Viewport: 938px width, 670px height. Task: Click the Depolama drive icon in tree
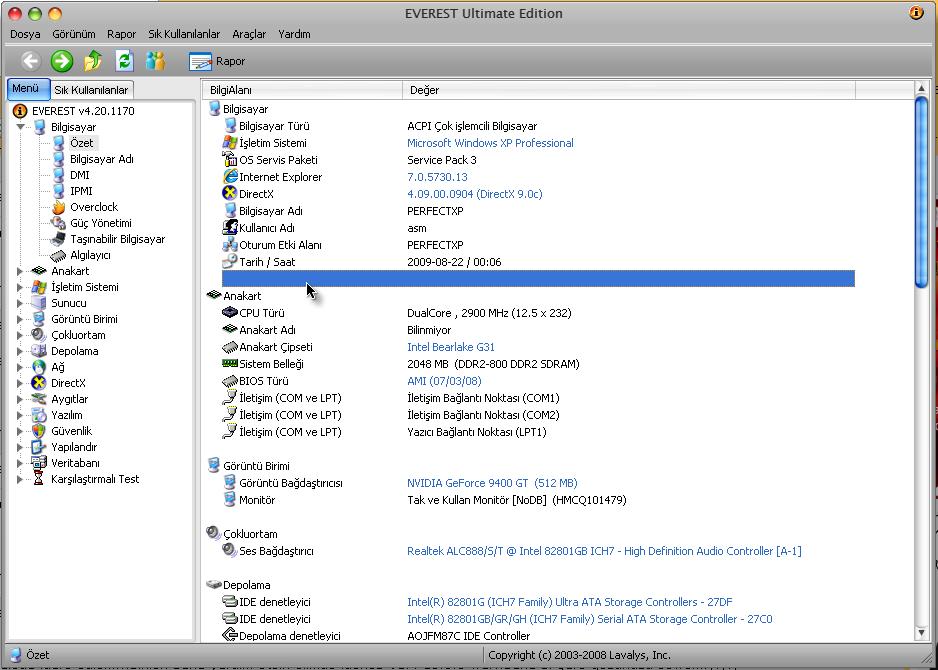coord(39,351)
